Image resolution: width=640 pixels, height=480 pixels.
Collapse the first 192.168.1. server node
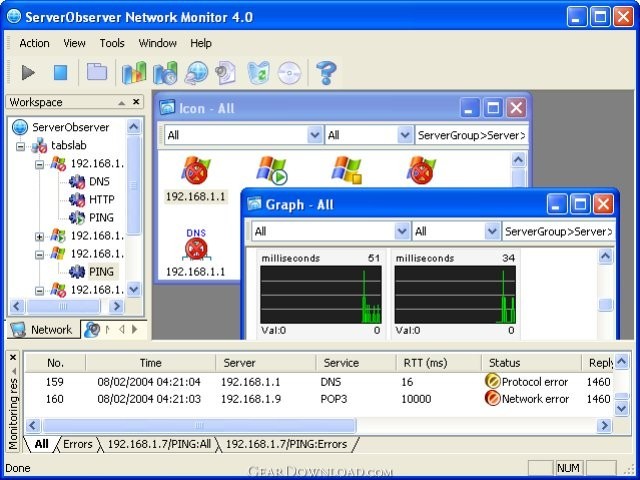click(39, 164)
